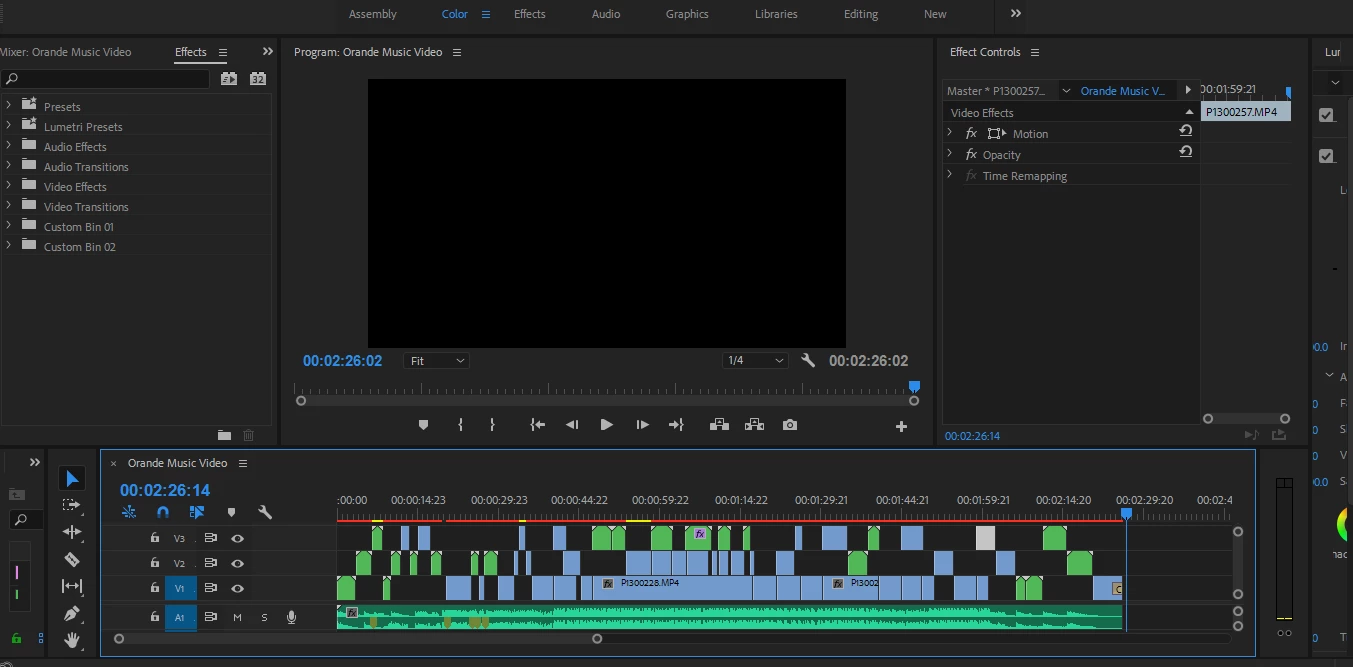
Task: Click the Effects panel search field
Action: pos(106,78)
